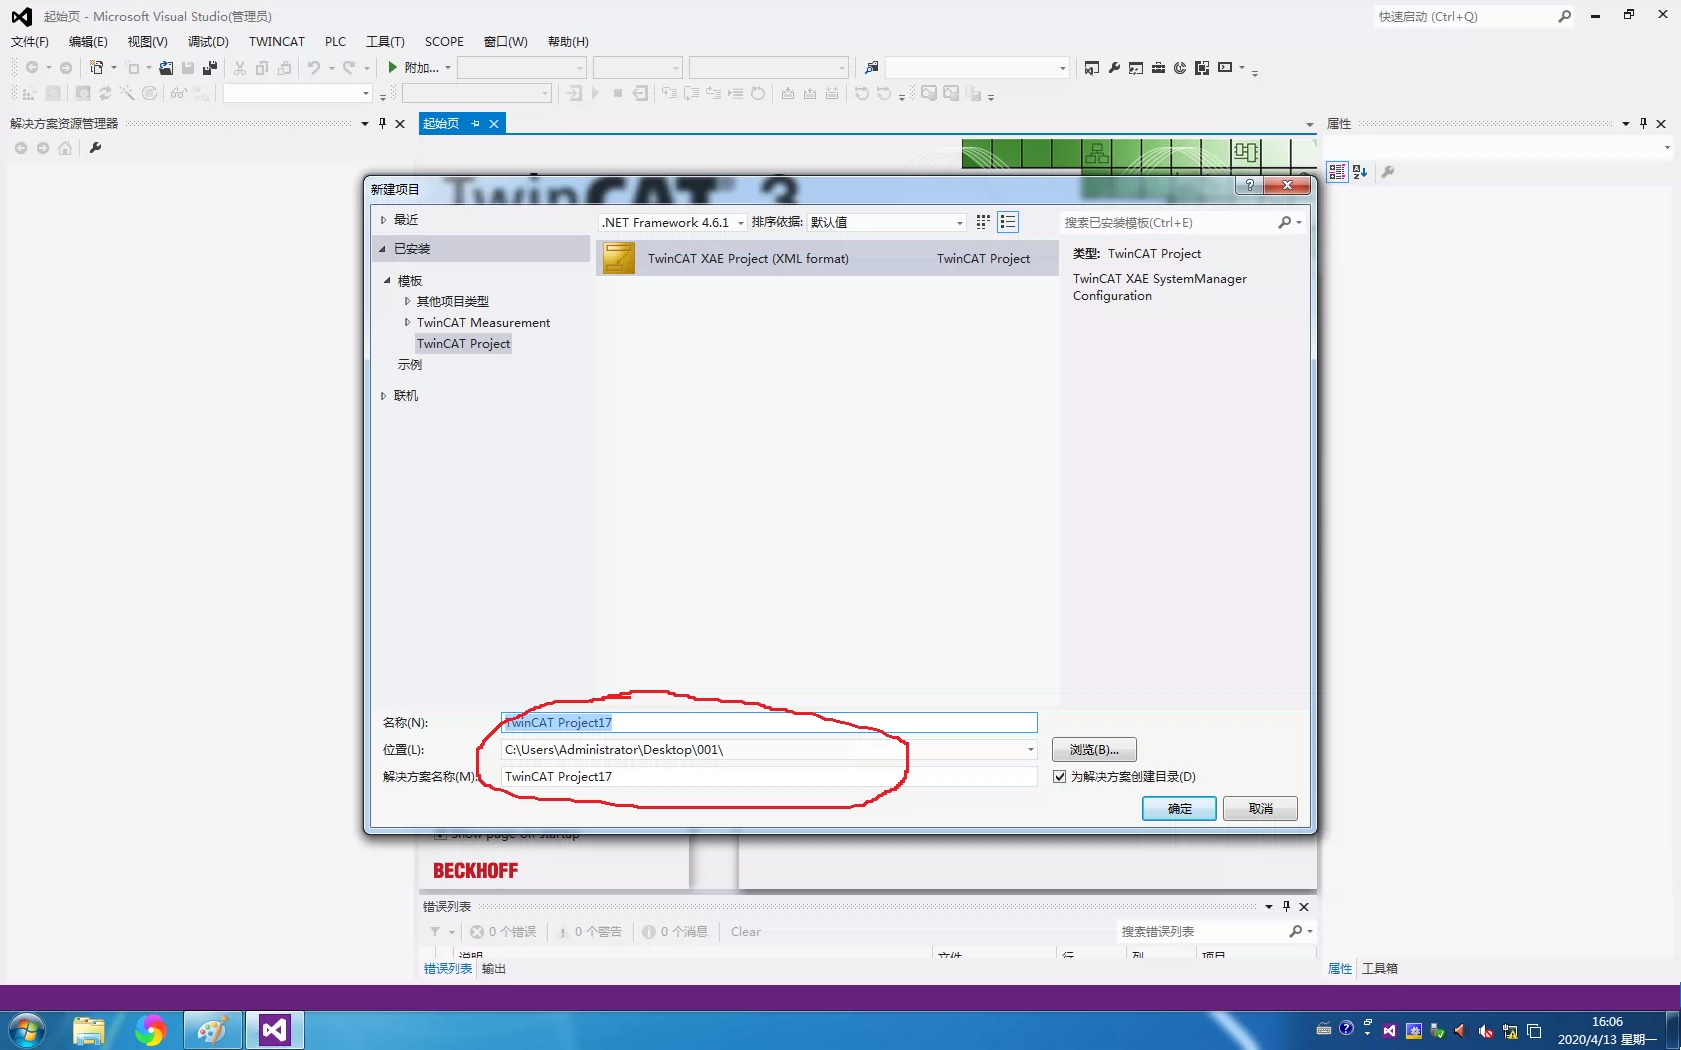
Task: Open the Visual Studio app in the taskbar
Action: click(x=275, y=1030)
